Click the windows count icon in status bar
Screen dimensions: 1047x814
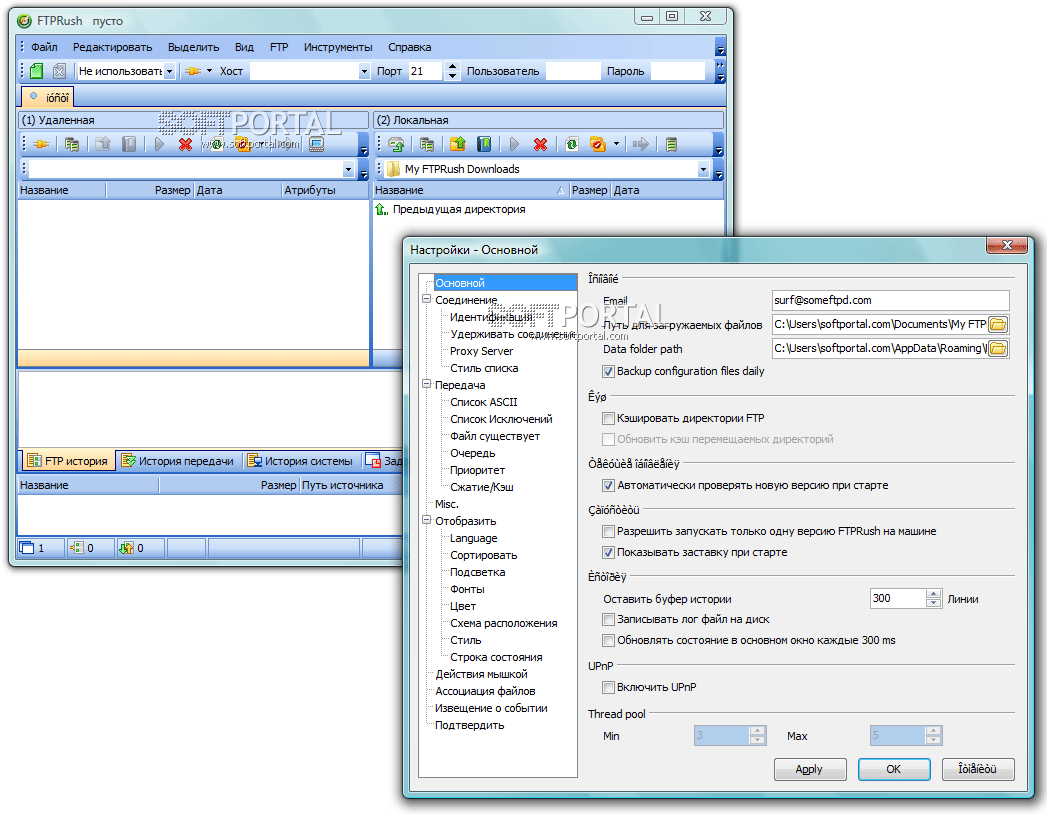pos(27,548)
